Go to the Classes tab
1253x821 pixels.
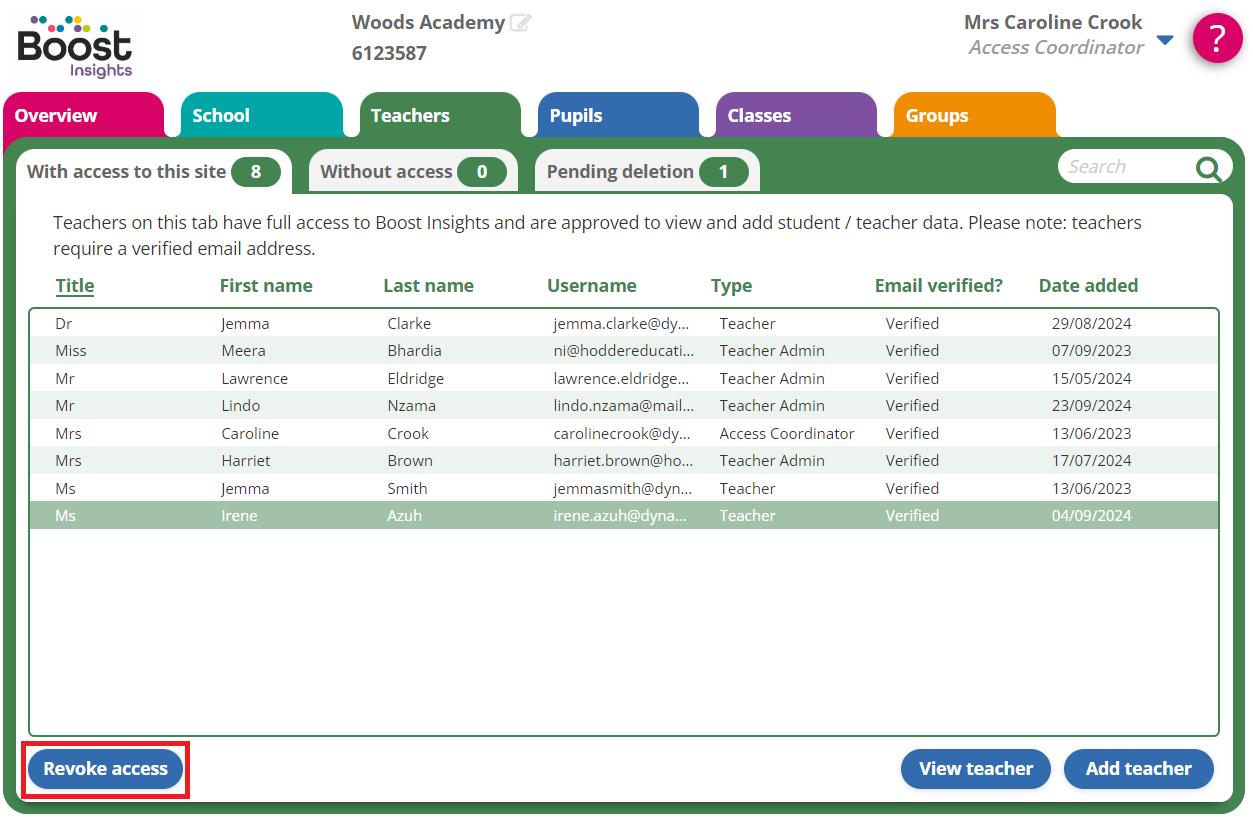[x=759, y=116]
